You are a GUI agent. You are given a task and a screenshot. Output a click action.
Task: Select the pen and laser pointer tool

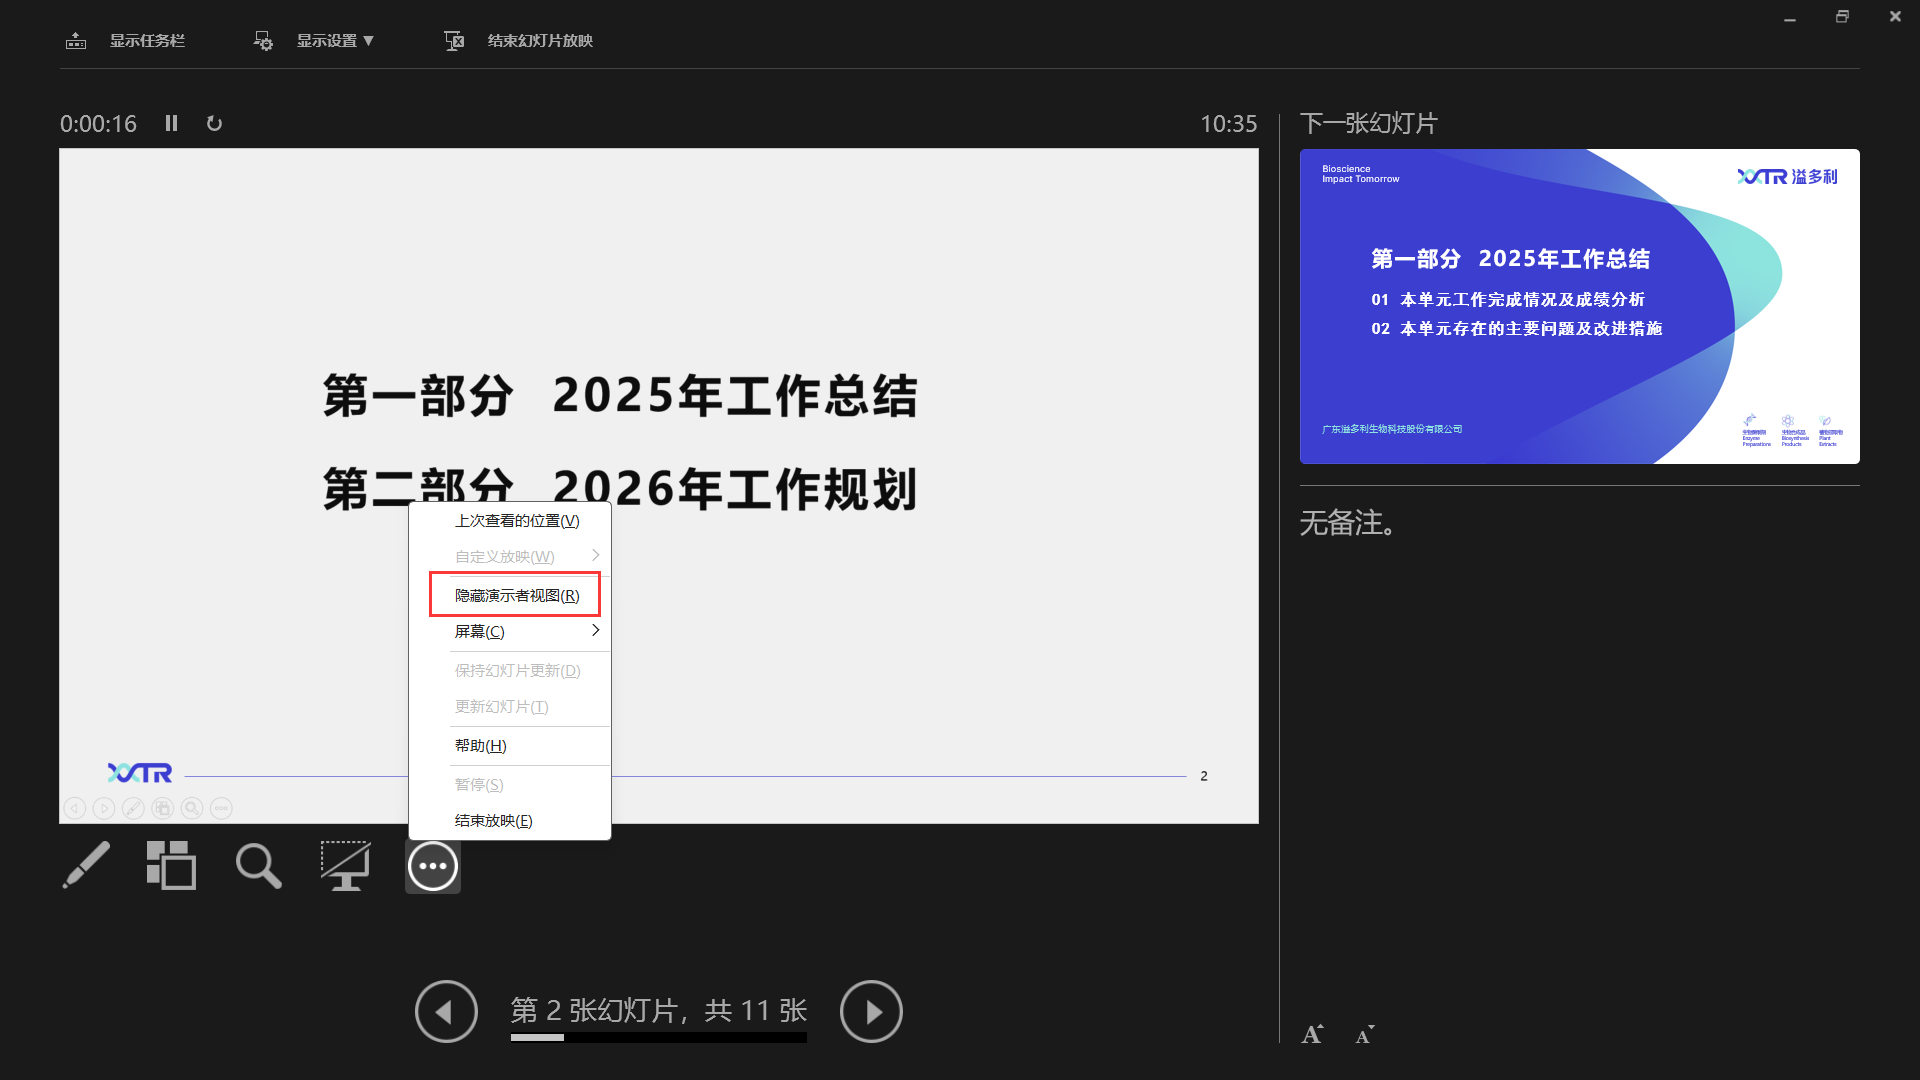coord(86,866)
